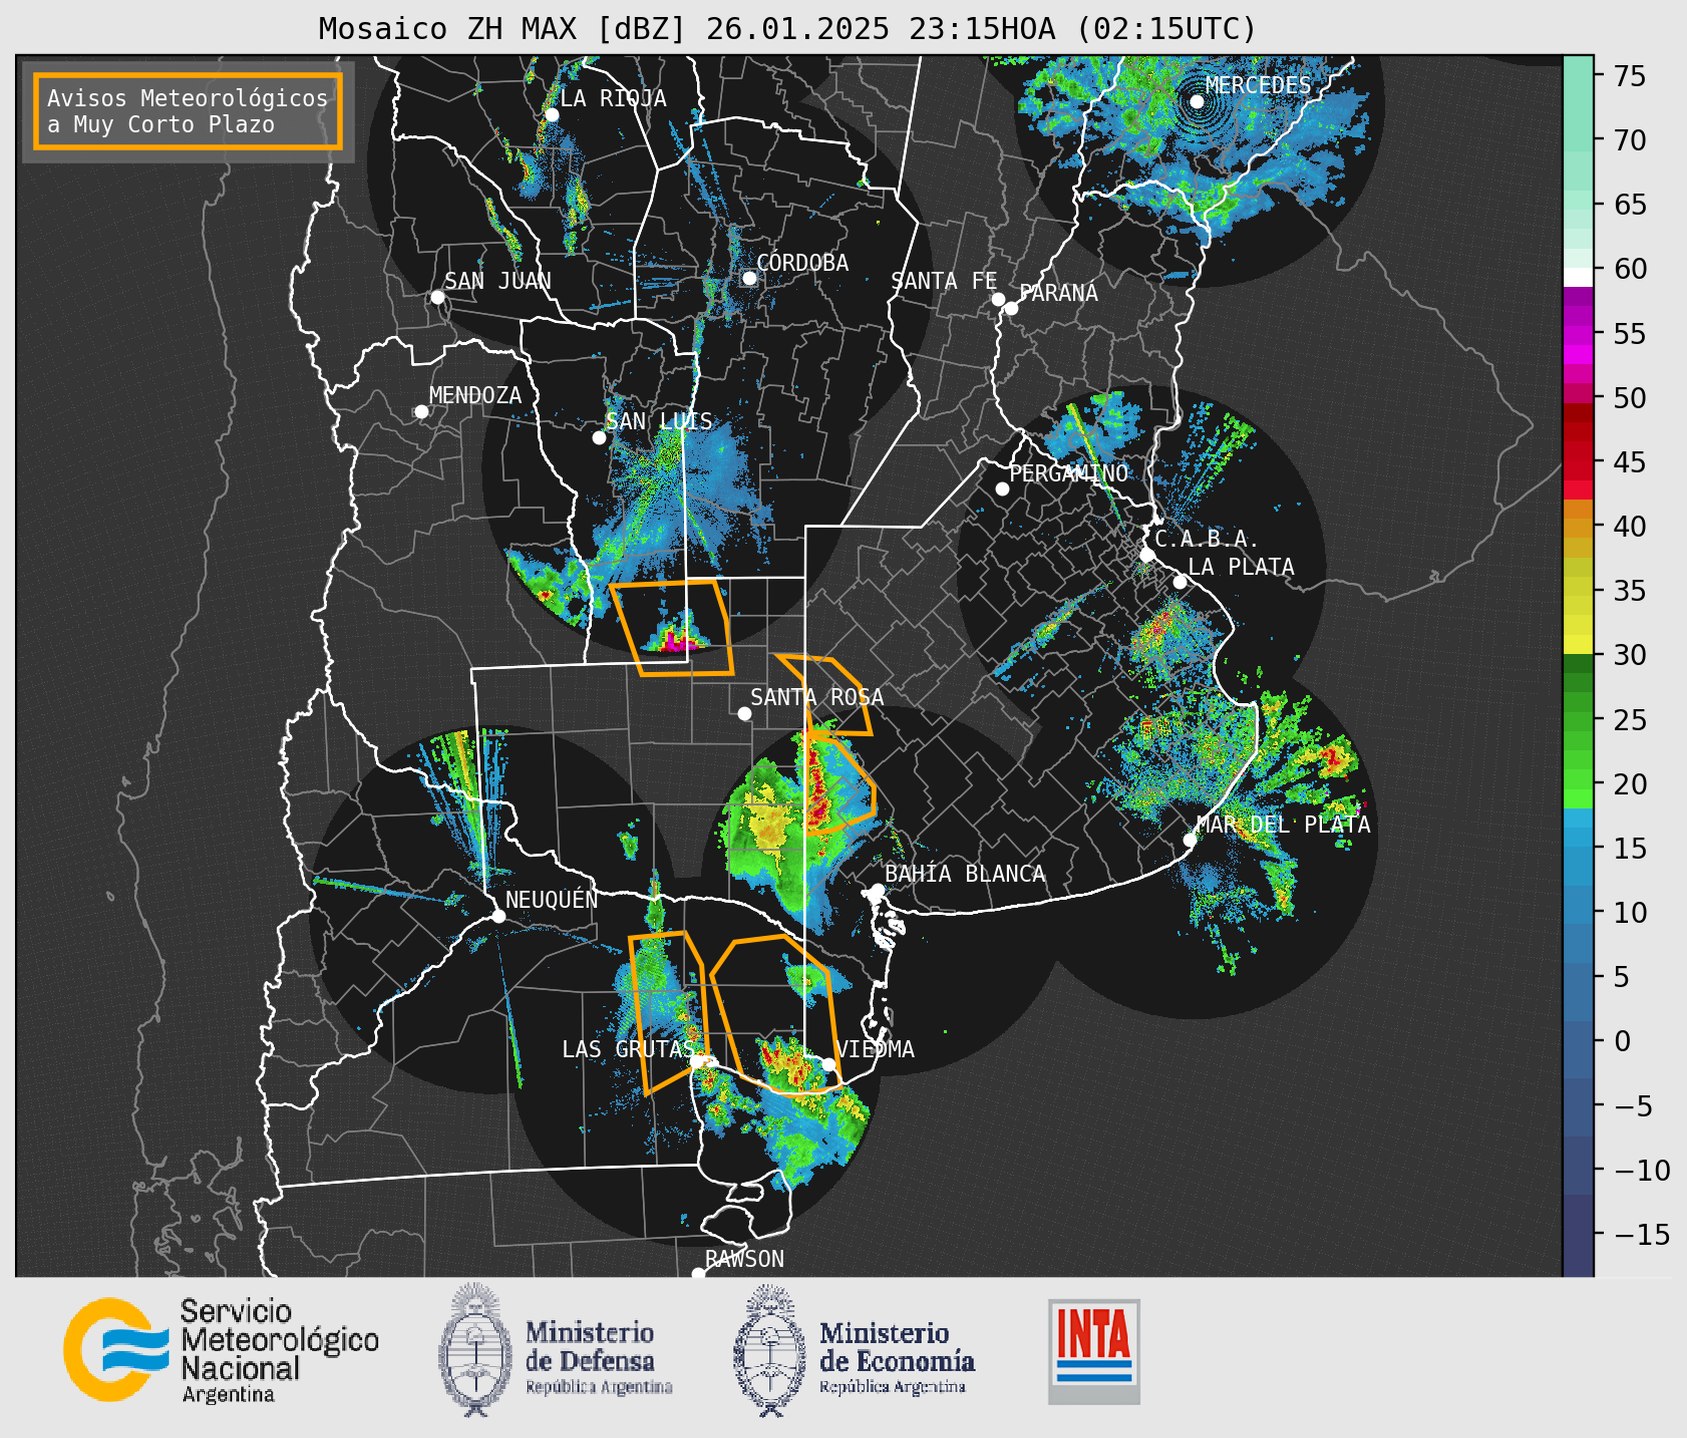Viewport: 1687px width, 1438px height.
Task: Click the magenta 55 dBZ segment on the colorbar
Action: [1578, 335]
